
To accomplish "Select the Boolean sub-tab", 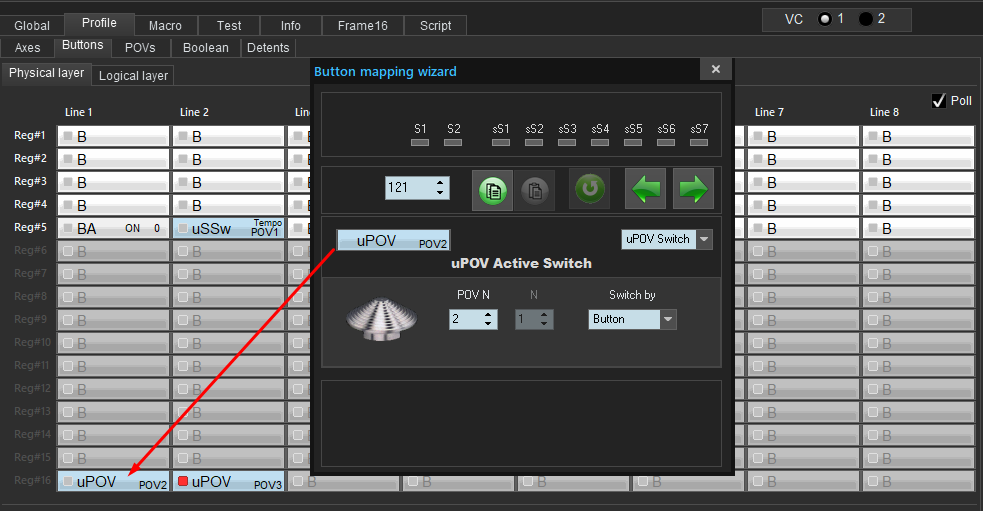I will (x=206, y=48).
